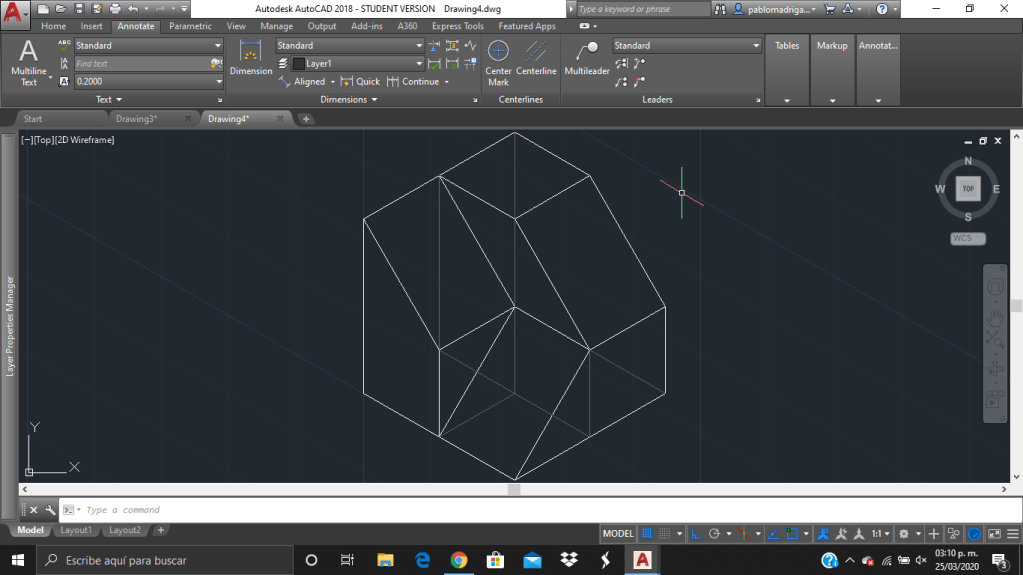Expand the text height 0.2000 dropdown
1023x575 pixels.
pos(218,82)
